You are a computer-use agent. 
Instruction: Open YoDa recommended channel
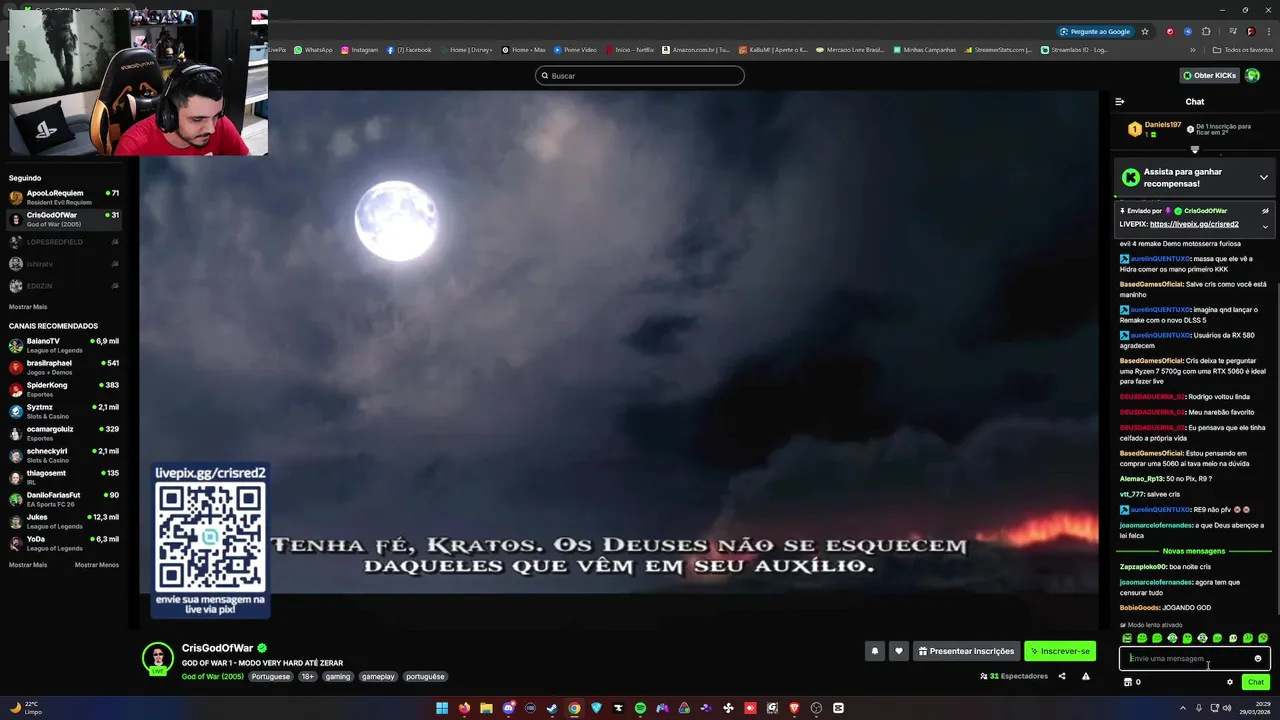tap(64, 543)
